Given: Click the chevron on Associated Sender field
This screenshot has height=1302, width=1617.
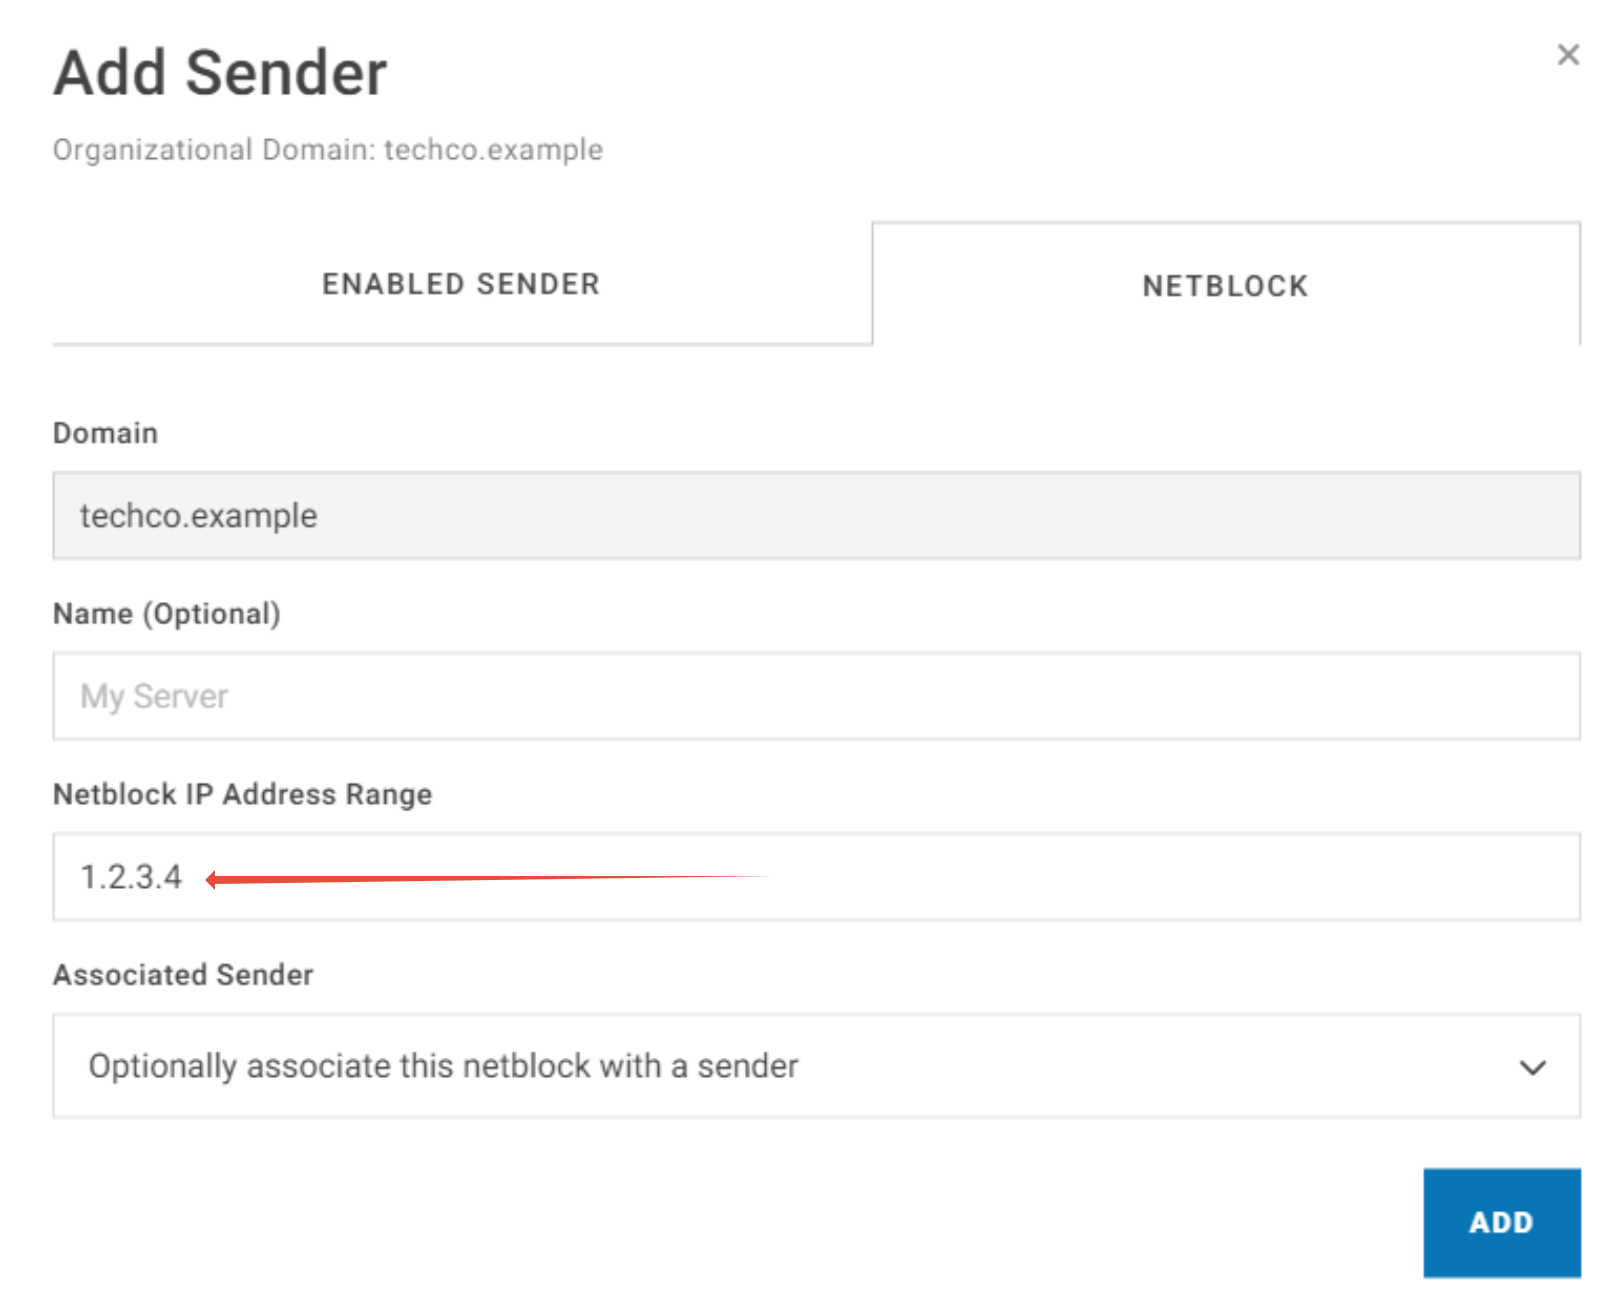Looking at the screenshot, I should coord(1533,1068).
